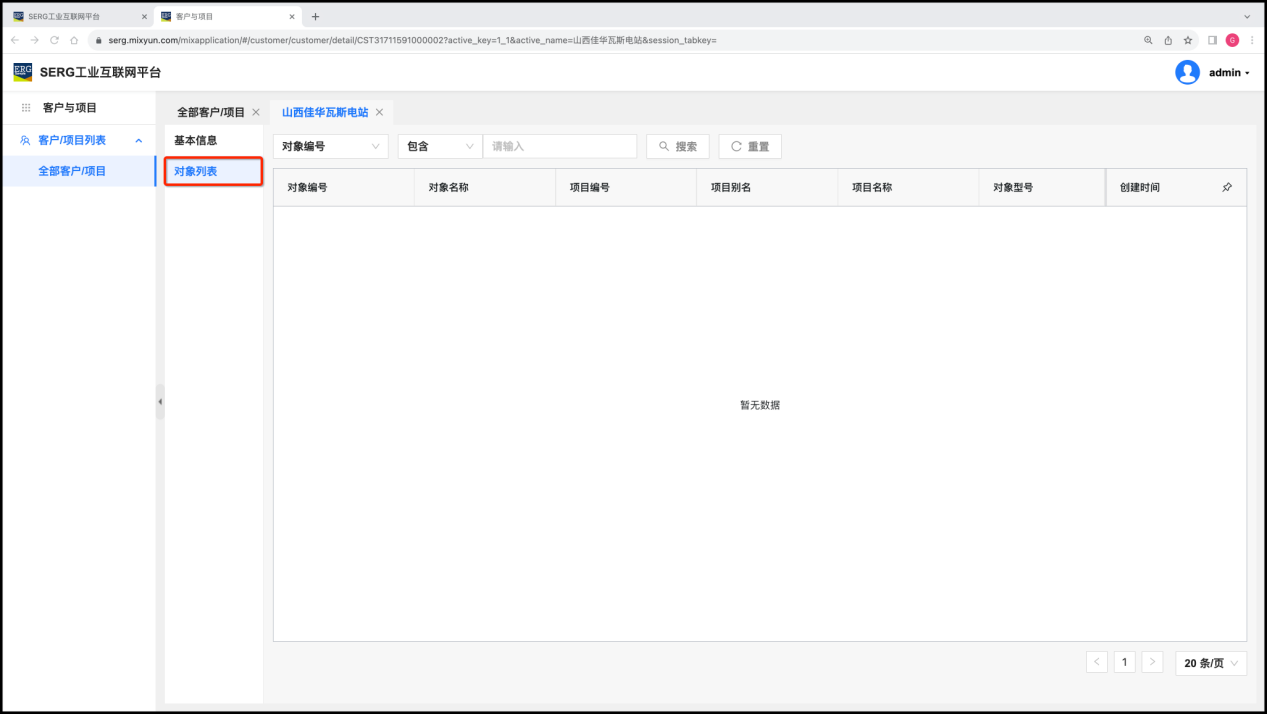This screenshot has height=714, width=1267.
Task: Click the pin icon in 创建时间 column header
Action: point(1227,187)
